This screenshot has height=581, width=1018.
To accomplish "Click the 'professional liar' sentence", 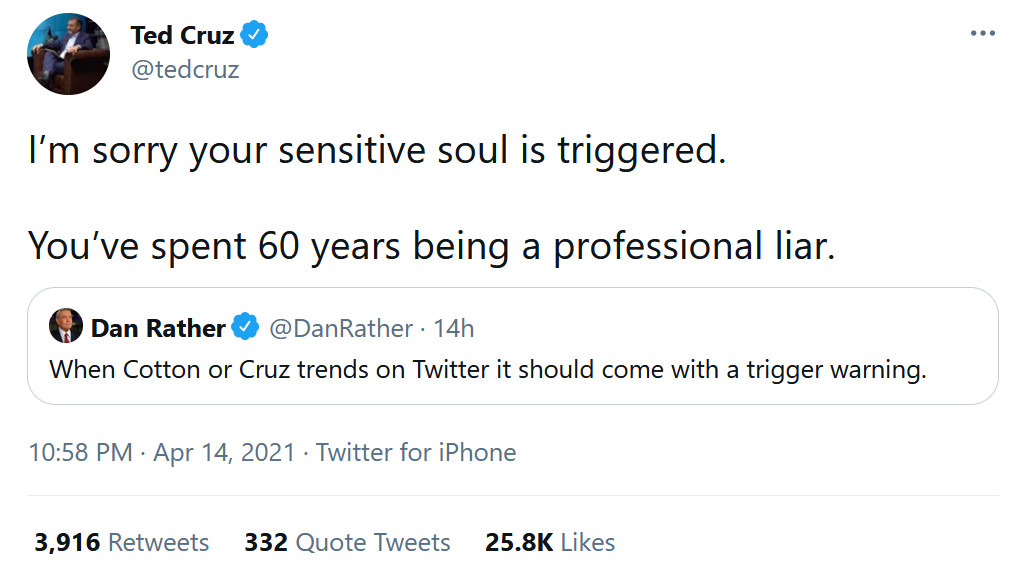I will 430,246.
